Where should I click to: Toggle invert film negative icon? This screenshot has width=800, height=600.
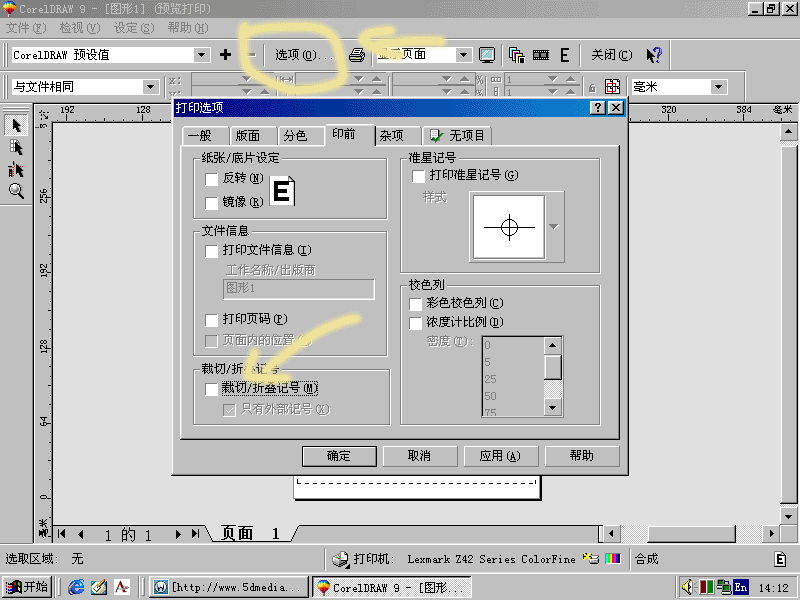pos(541,55)
